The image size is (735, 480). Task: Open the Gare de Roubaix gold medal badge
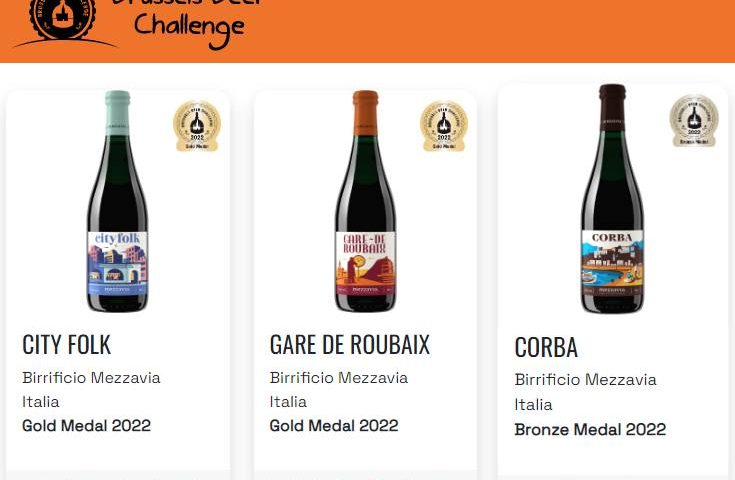point(443,126)
